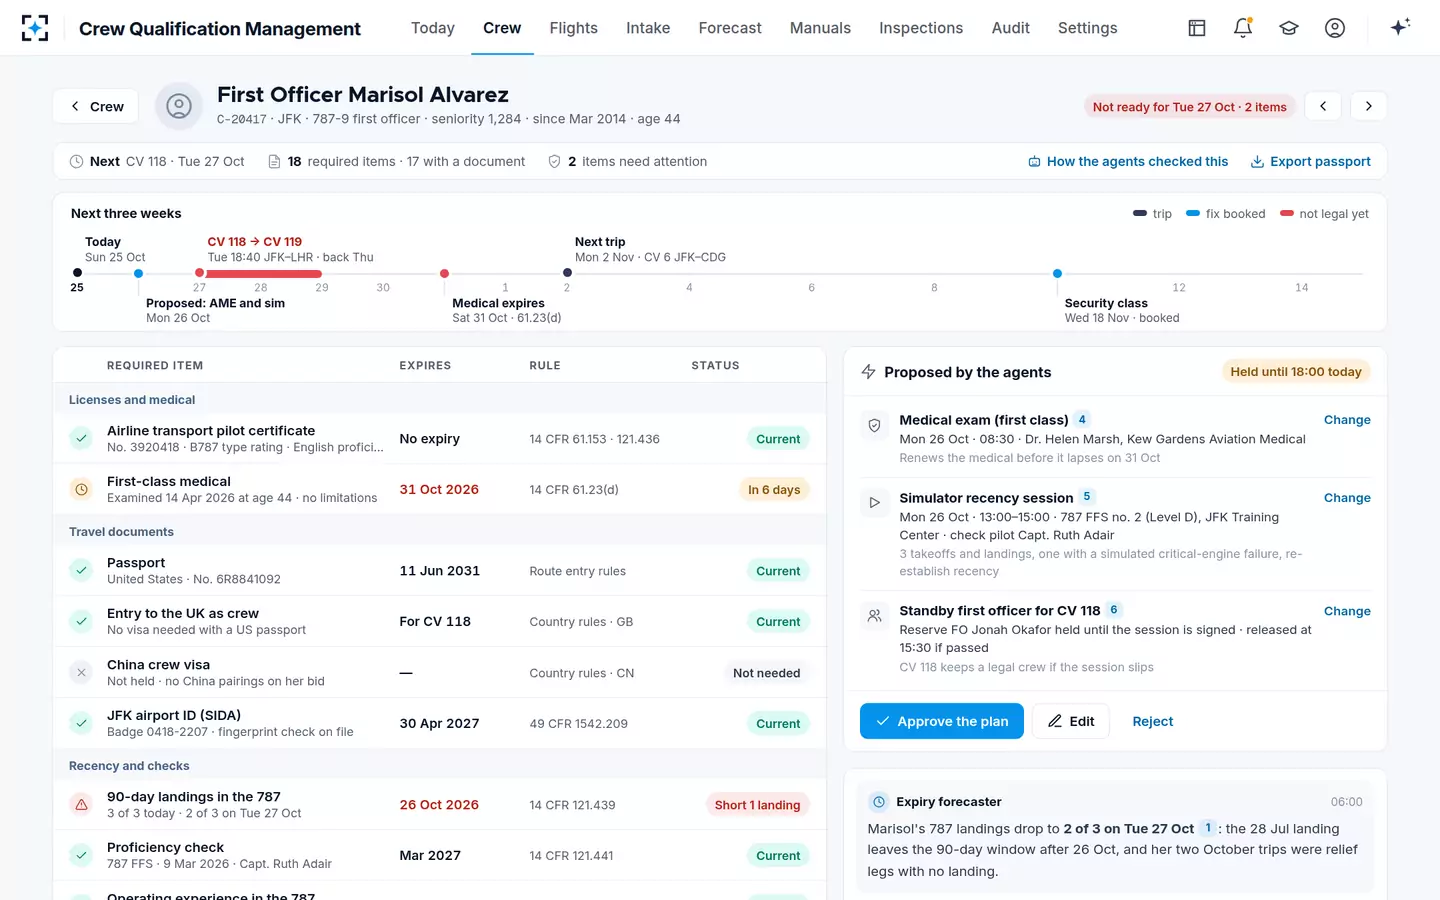This screenshot has width=1440, height=900.
Task: Reject the agents' proposal
Action: (1153, 721)
